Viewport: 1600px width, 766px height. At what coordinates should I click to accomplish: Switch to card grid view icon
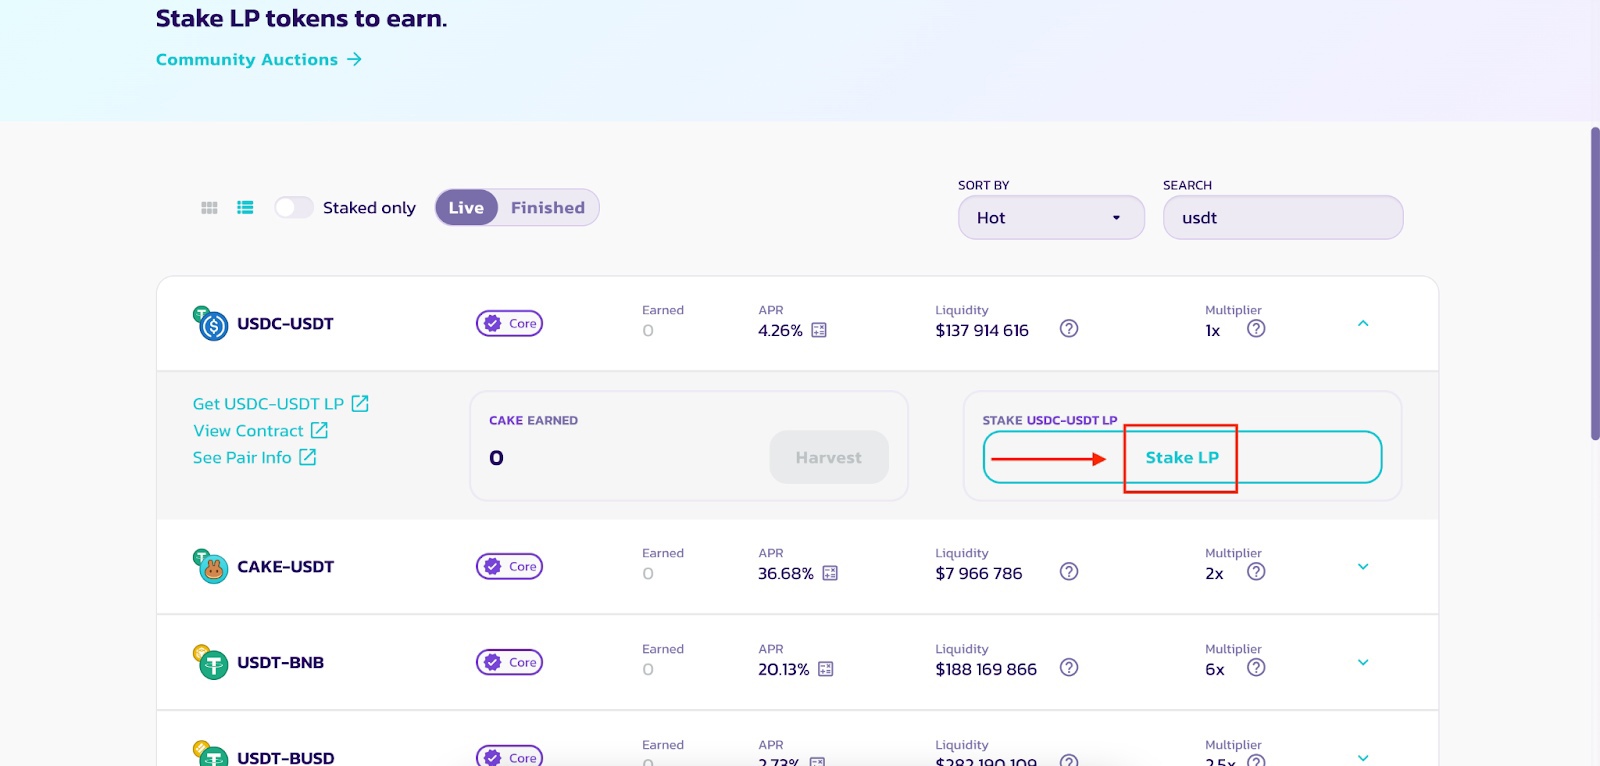click(209, 208)
